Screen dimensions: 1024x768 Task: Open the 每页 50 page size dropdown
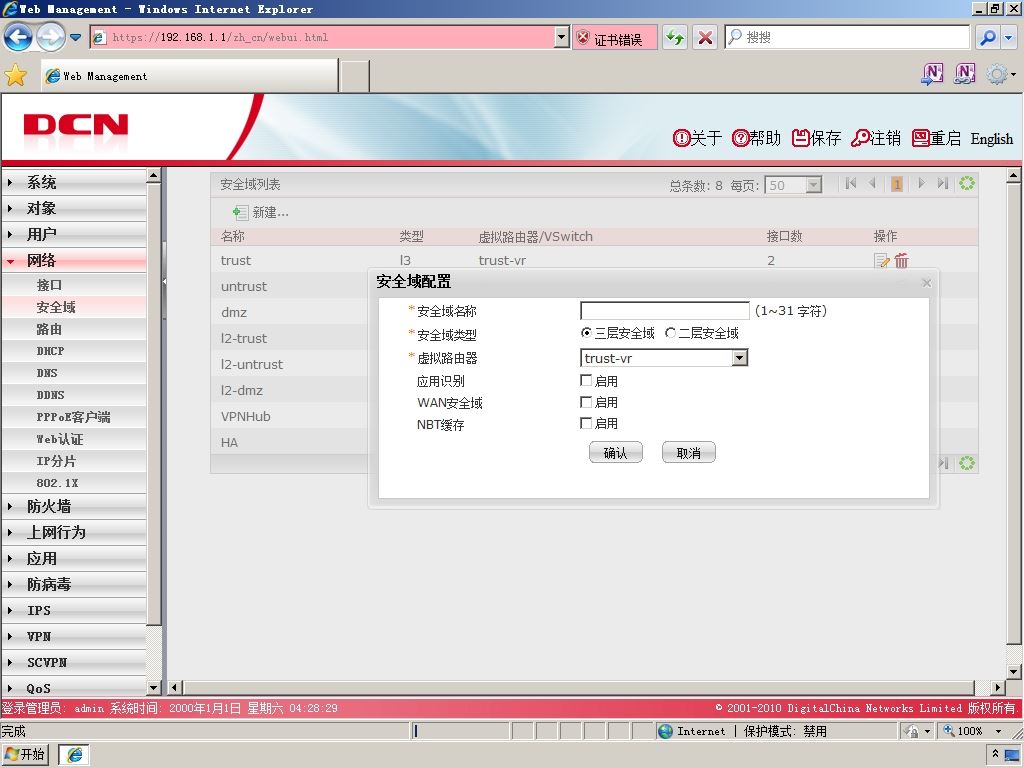pyautogui.click(x=813, y=185)
